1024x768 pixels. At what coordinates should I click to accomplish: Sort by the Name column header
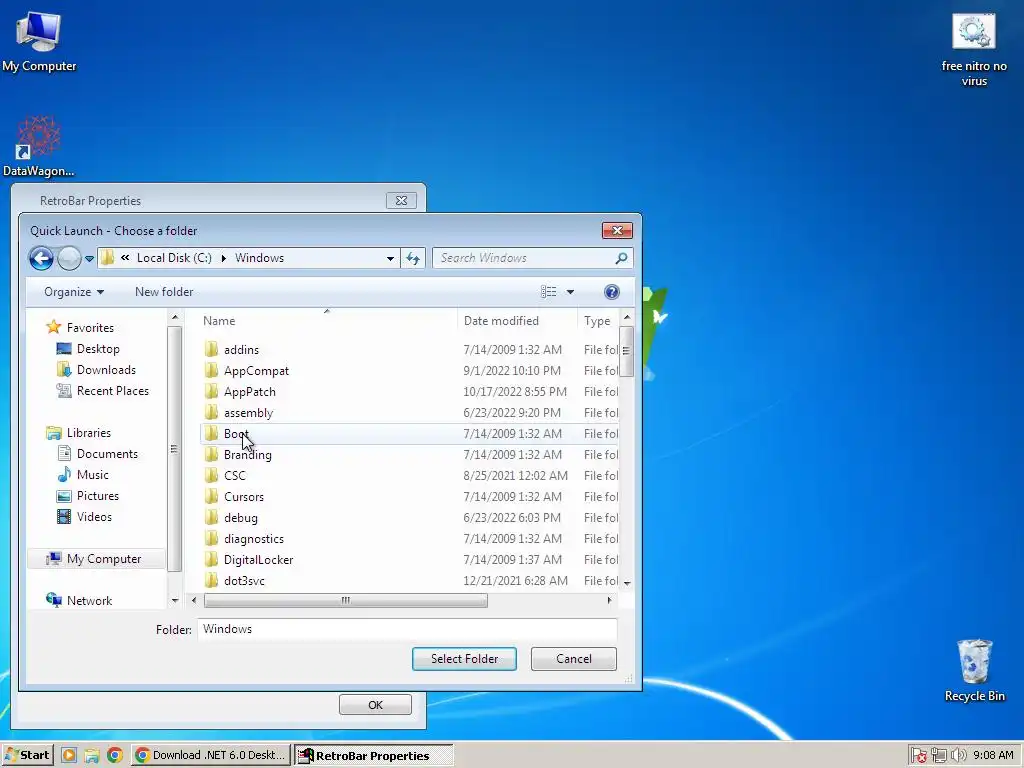pyautogui.click(x=219, y=321)
